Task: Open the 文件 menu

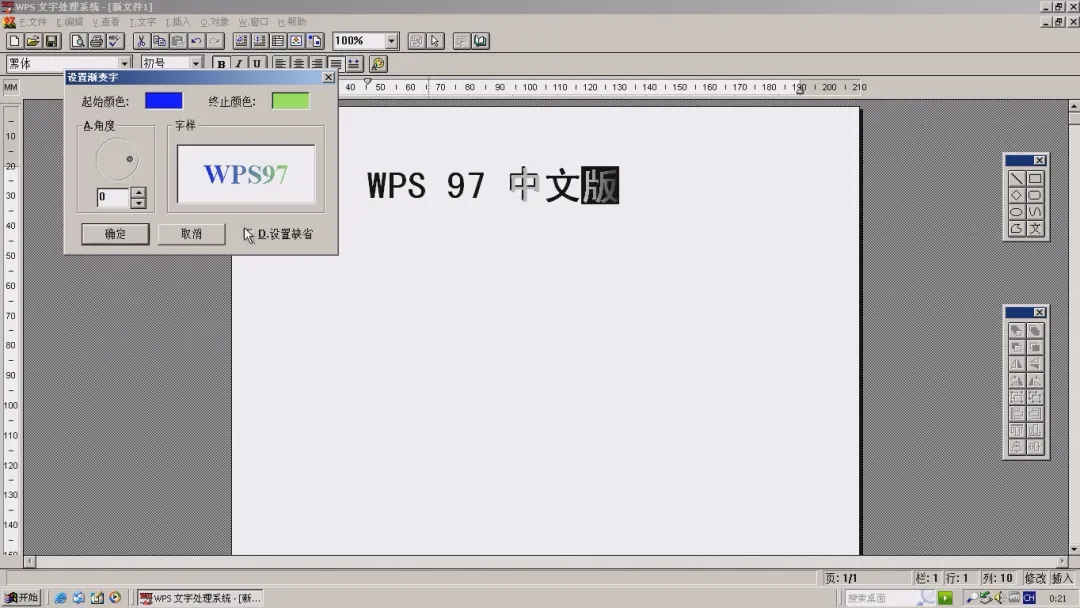Action: tap(33, 22)
